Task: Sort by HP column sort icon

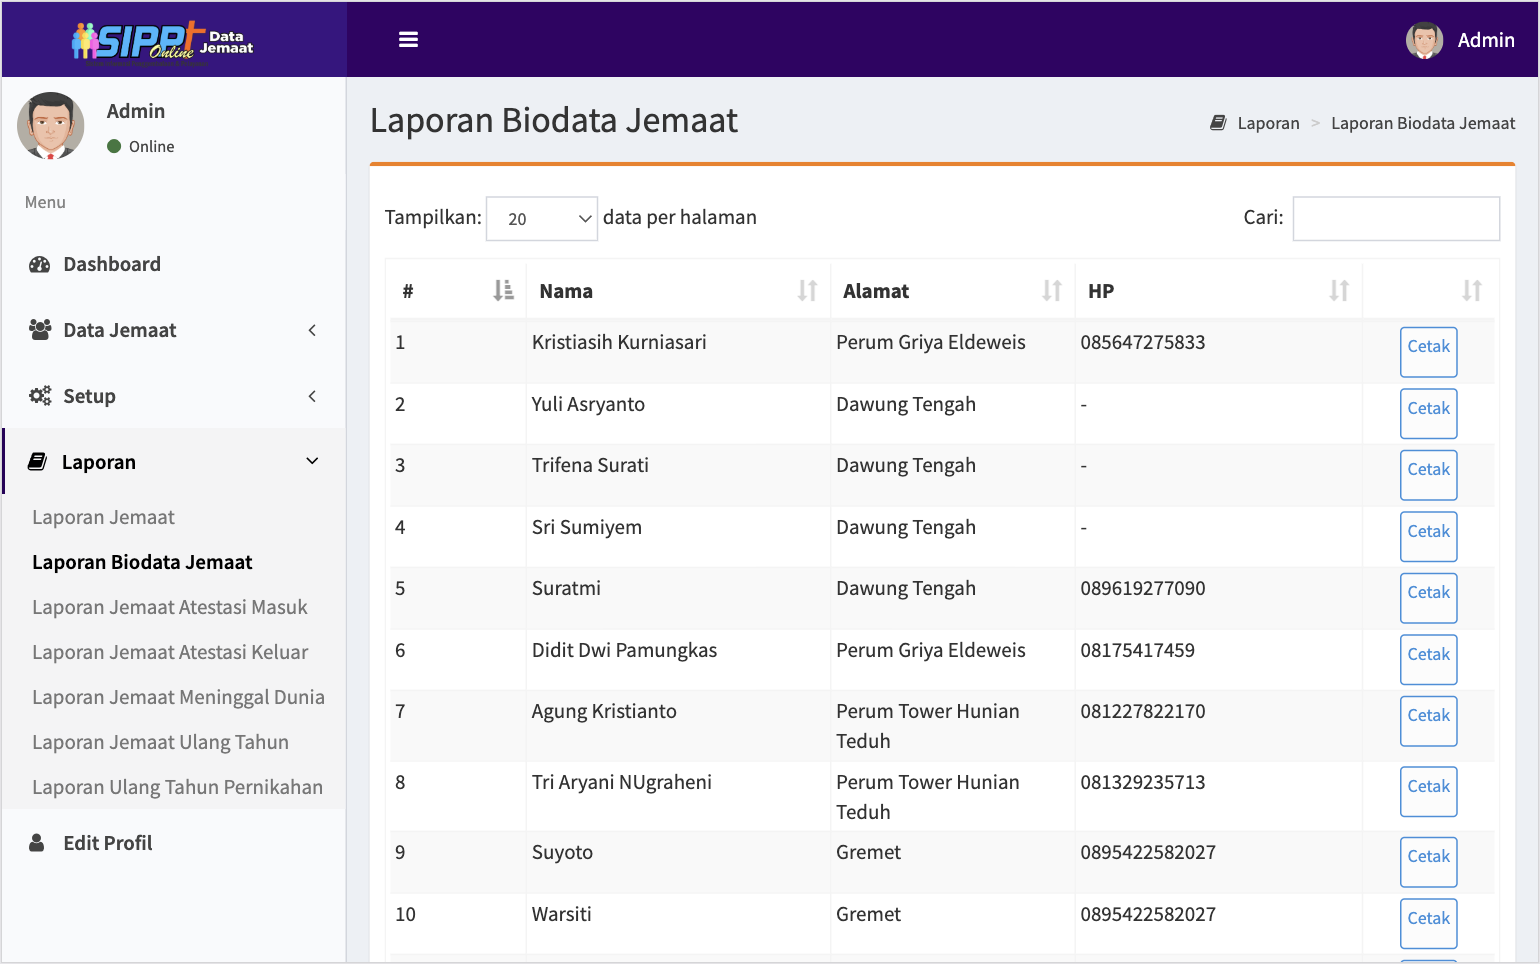Action: pos(1338,291)
